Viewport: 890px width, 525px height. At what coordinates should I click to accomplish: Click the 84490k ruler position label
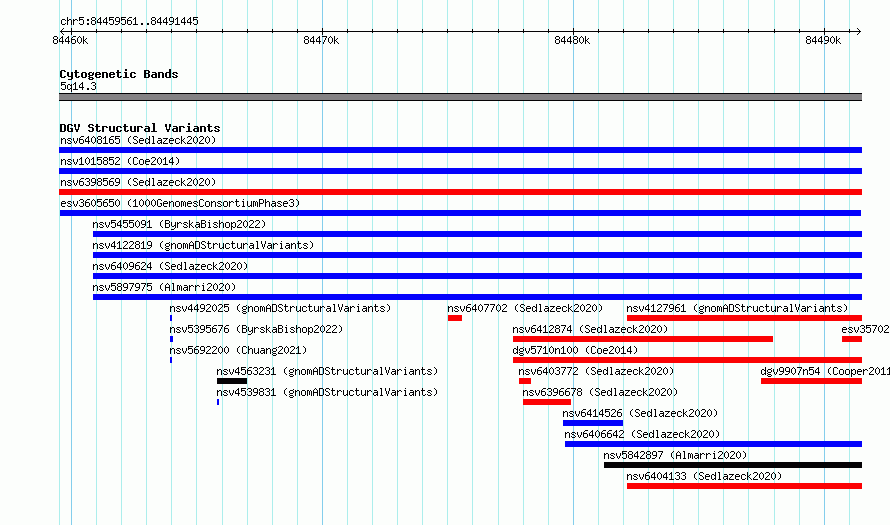tap(823, 40)
